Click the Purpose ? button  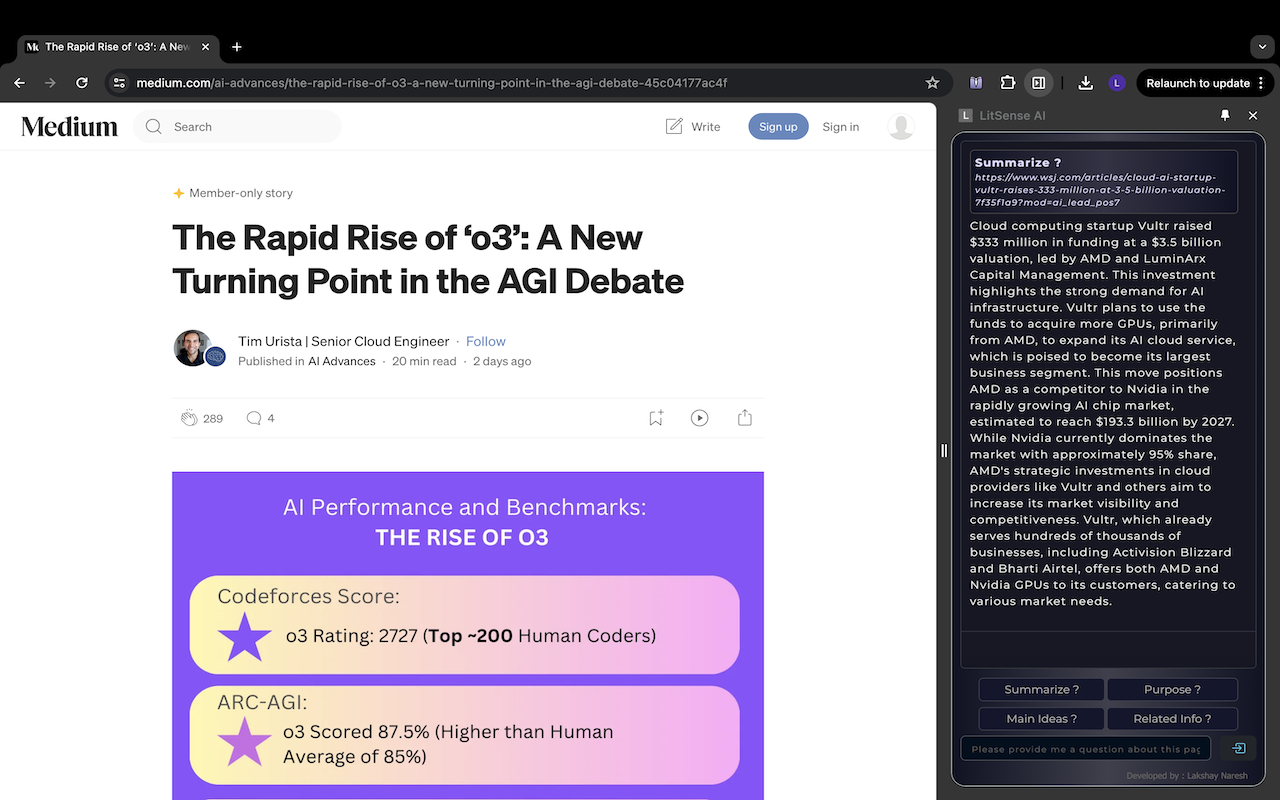[1172, 689]
